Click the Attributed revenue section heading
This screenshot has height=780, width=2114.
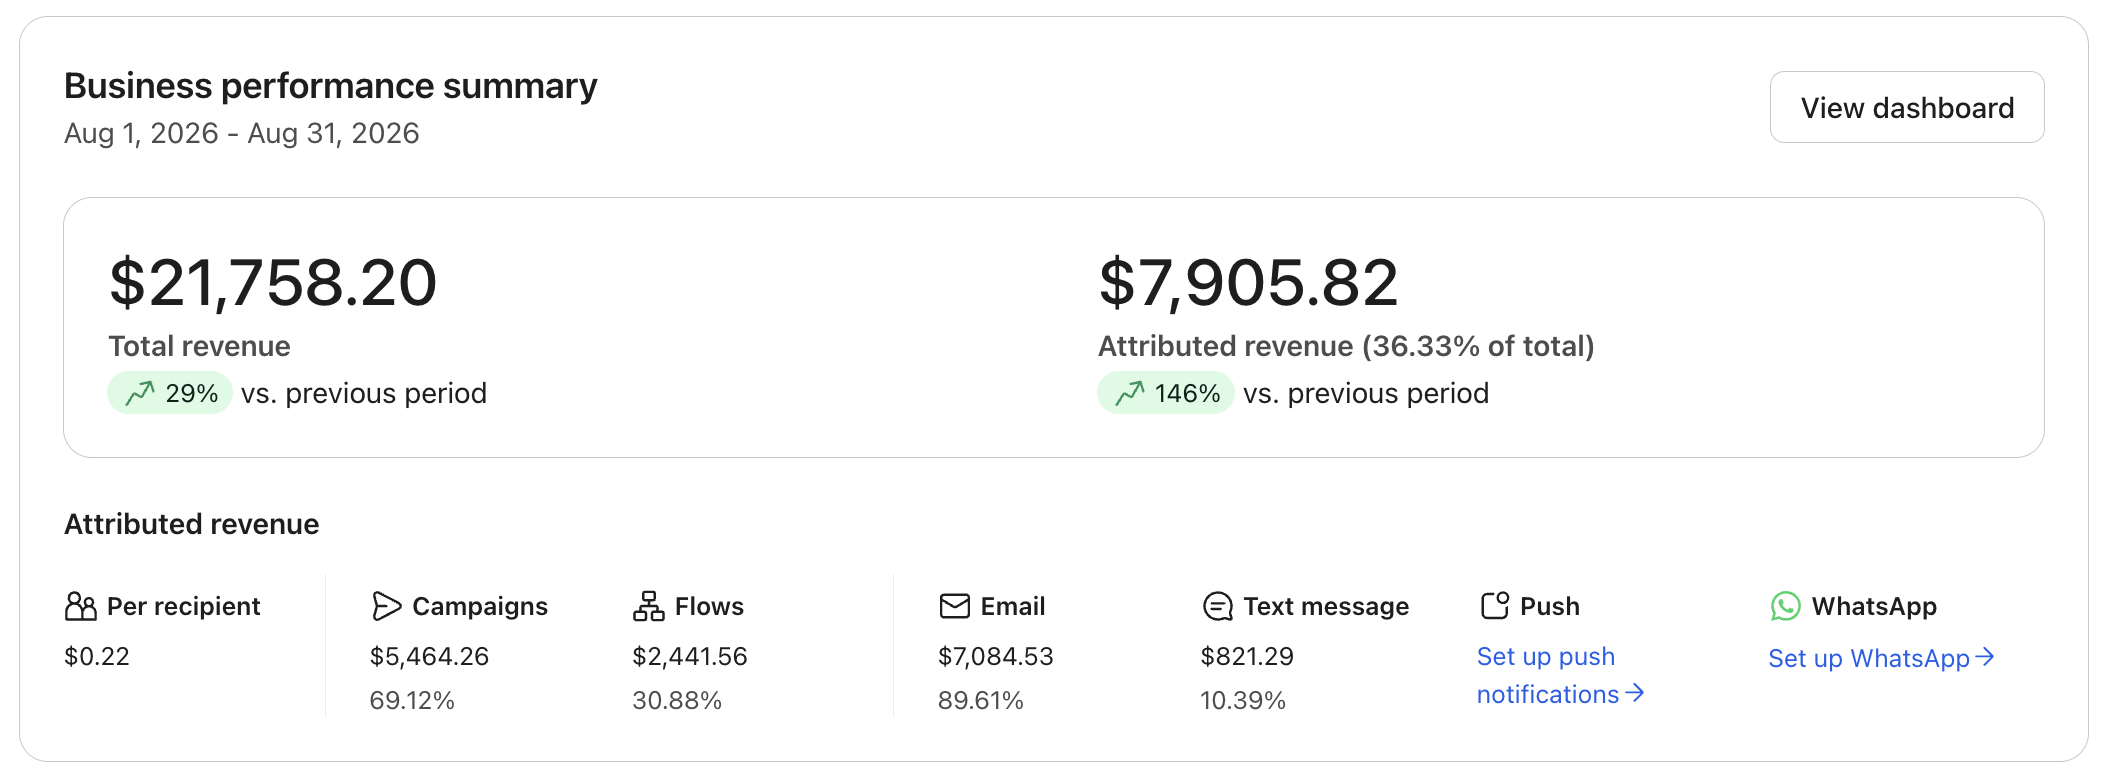point(192,524)
